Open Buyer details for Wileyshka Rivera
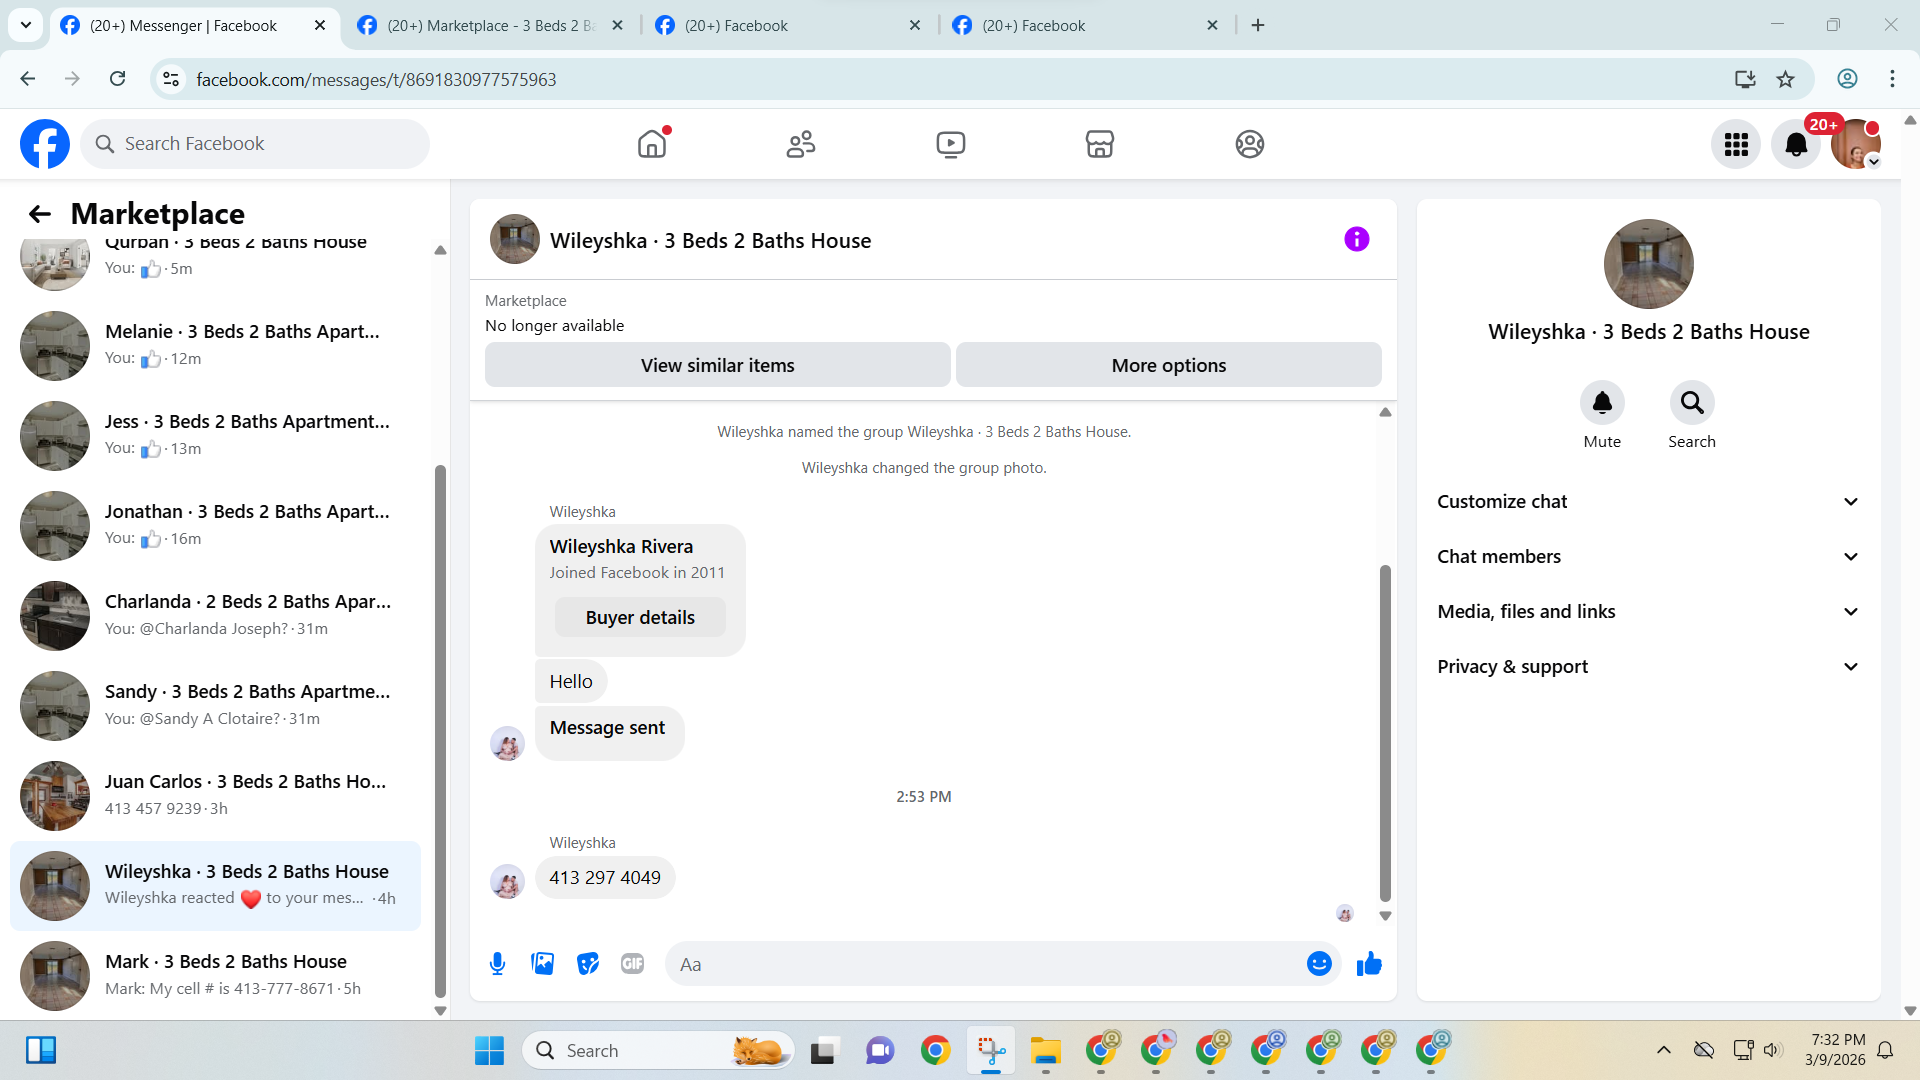1920x1080 pixels. click(640, 618)
